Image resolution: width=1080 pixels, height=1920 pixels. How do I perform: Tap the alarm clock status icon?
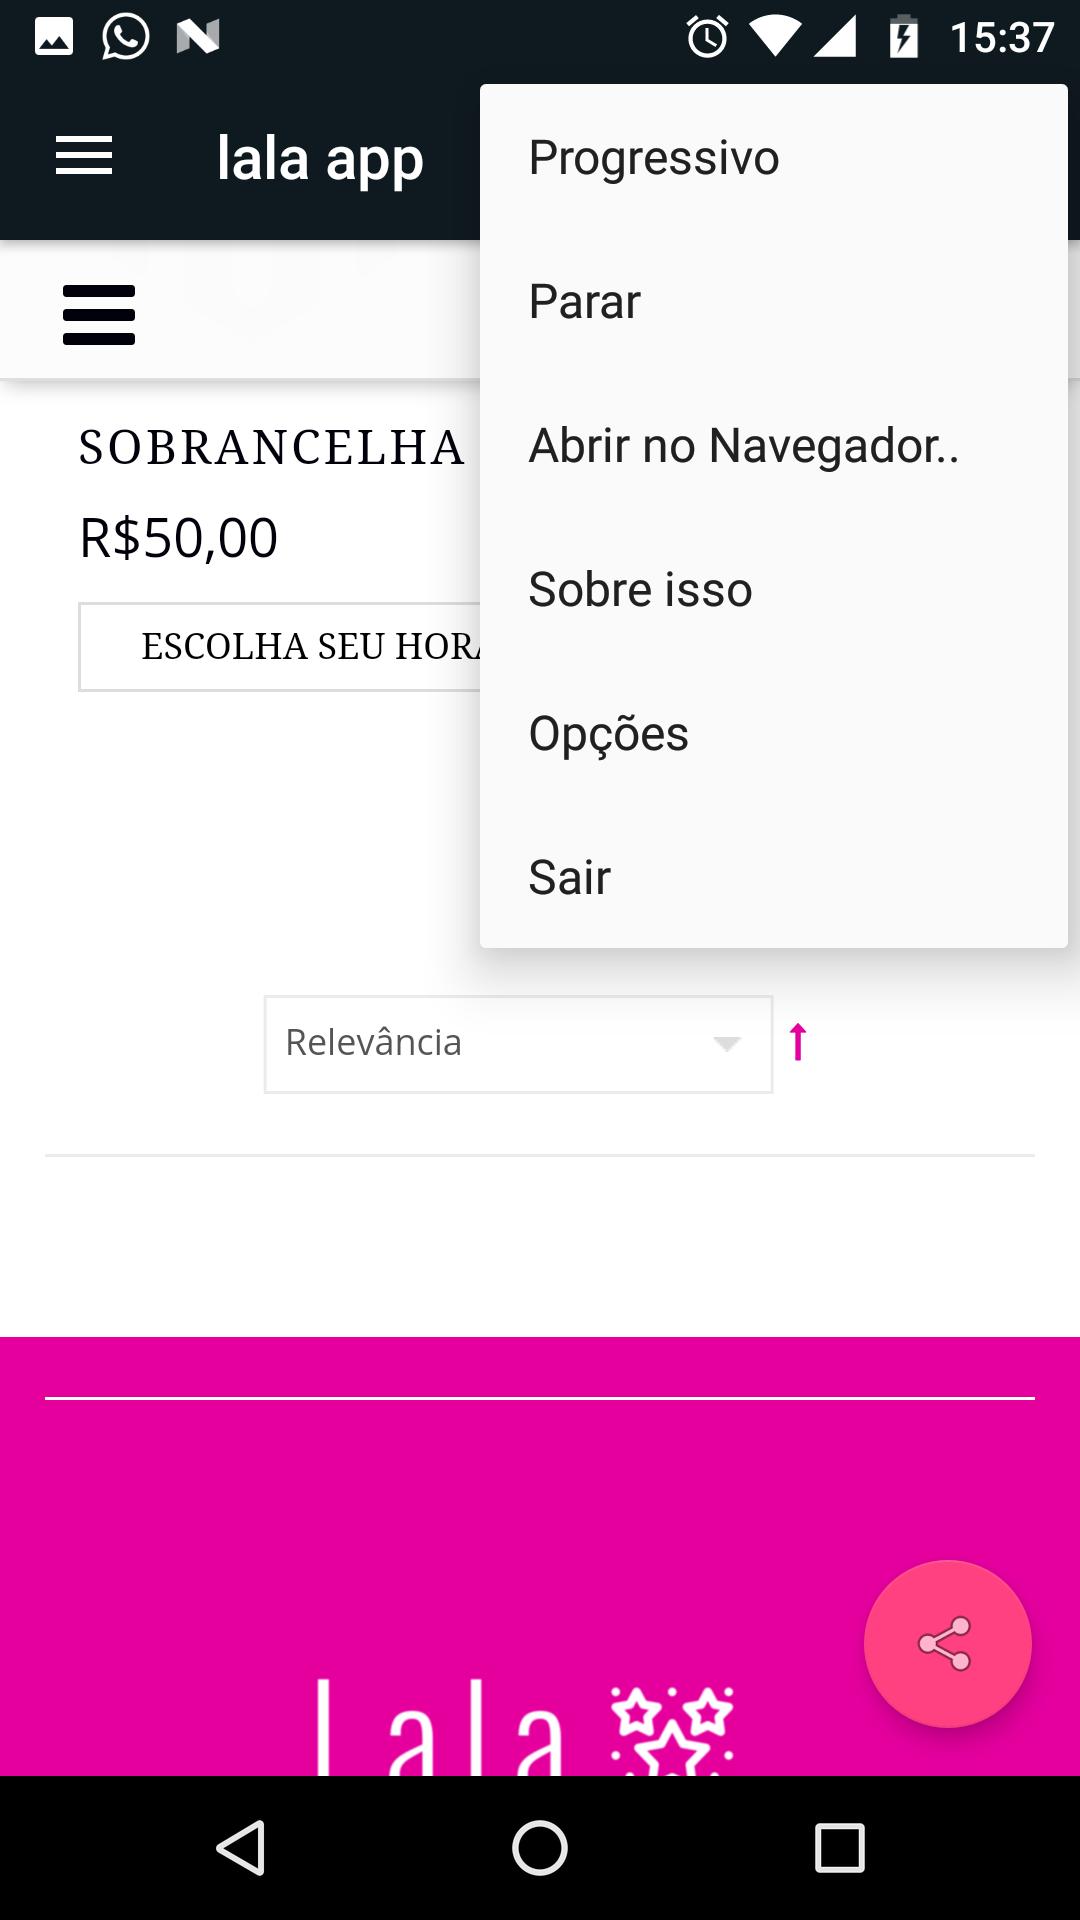point(707,38)
